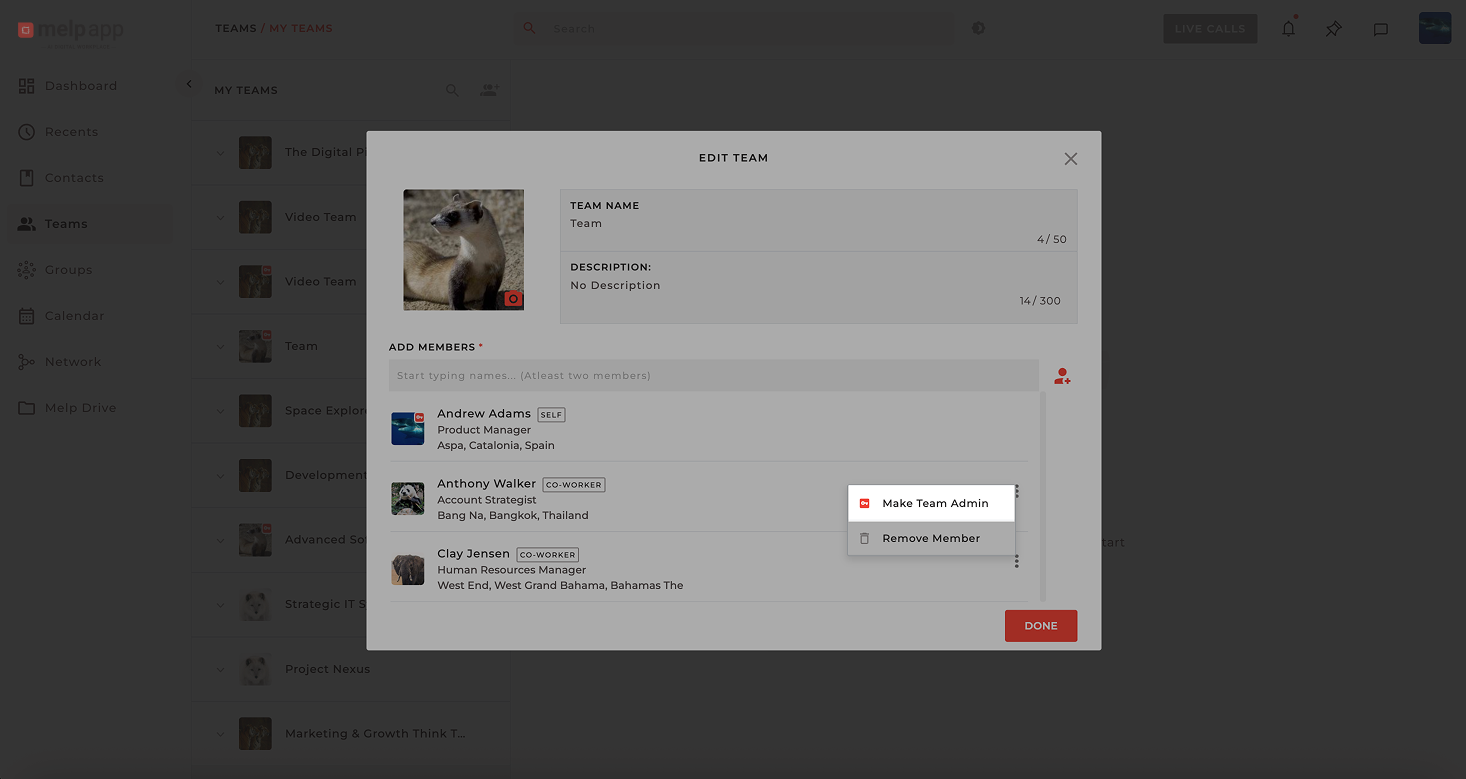This screenshot has height=779, width=1466.
Task: Click the camera icon on the team photo
Action: point(513,299)
